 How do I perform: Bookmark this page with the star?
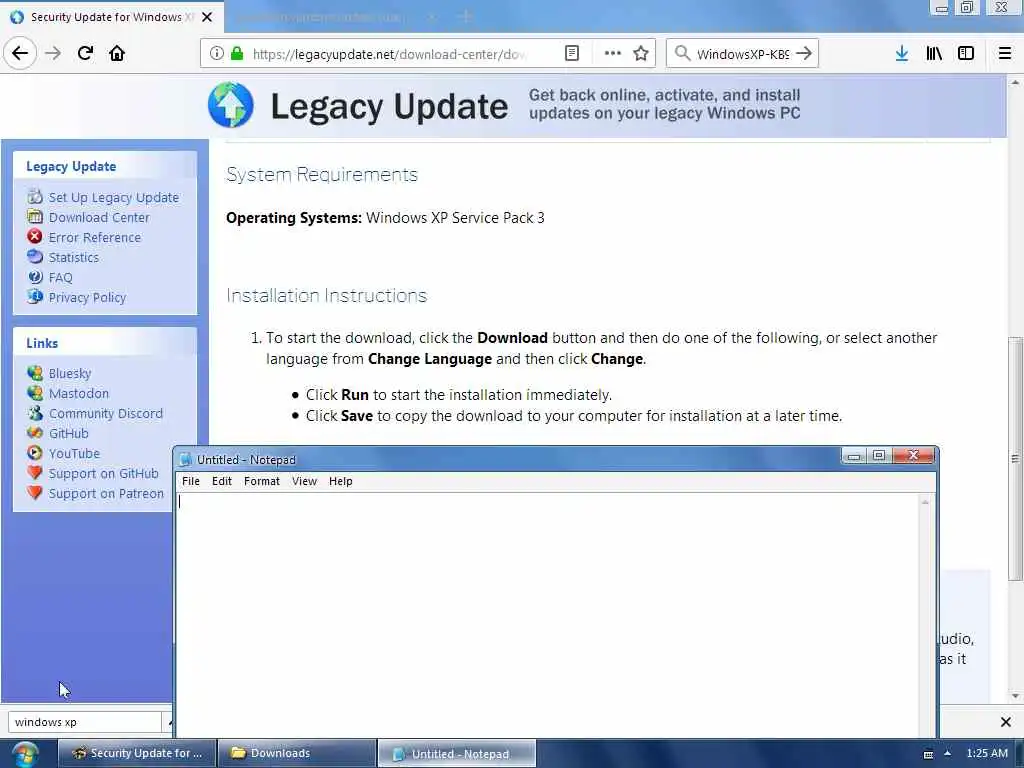[x=641, y=54]
